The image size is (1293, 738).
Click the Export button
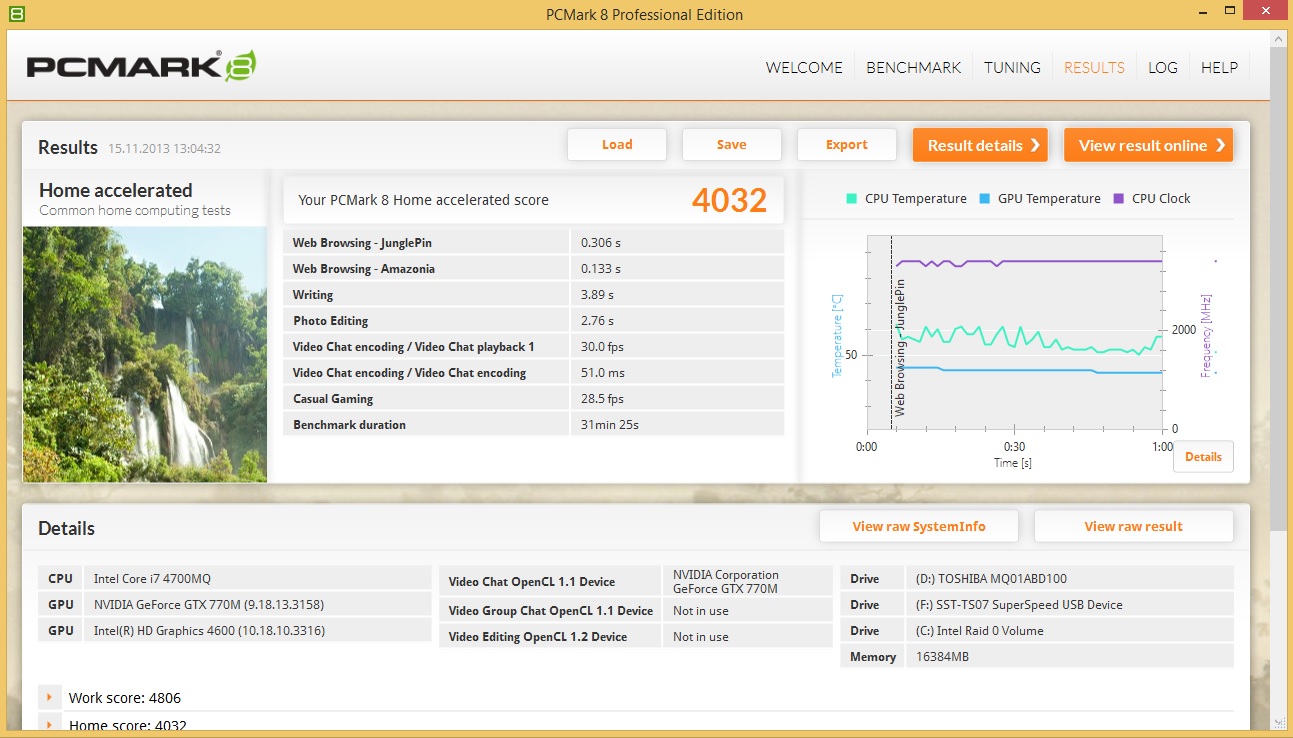coord(846,145)
